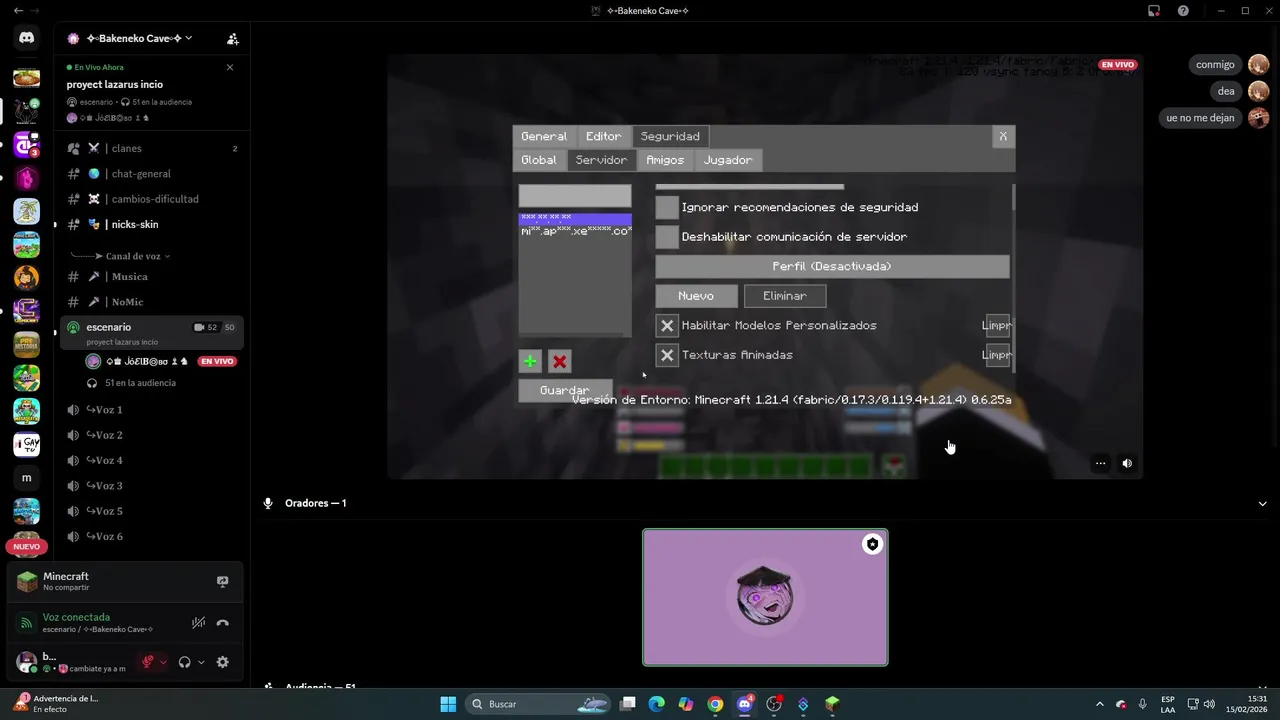This screenshot has width=1280, height=720.
Task: Open the clanes channel
Action: coord(152,148)
